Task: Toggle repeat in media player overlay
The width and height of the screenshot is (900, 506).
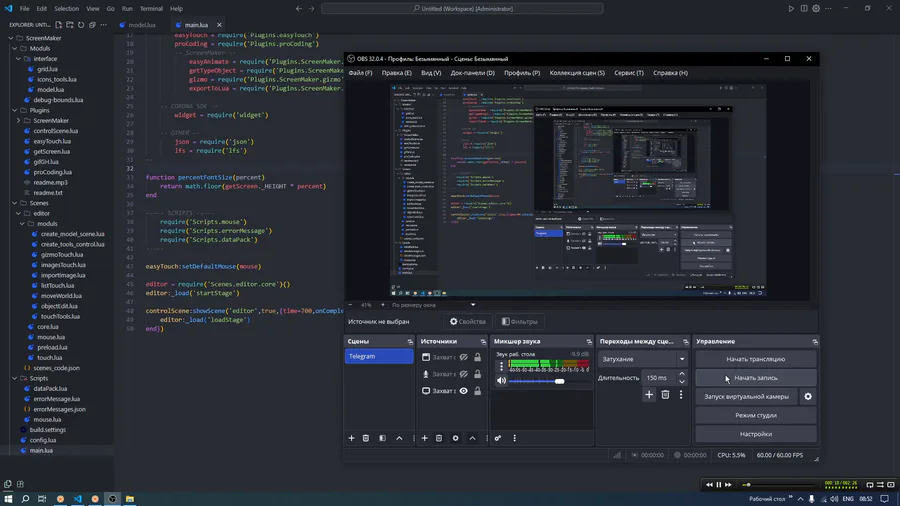Action: click(869, 485)
